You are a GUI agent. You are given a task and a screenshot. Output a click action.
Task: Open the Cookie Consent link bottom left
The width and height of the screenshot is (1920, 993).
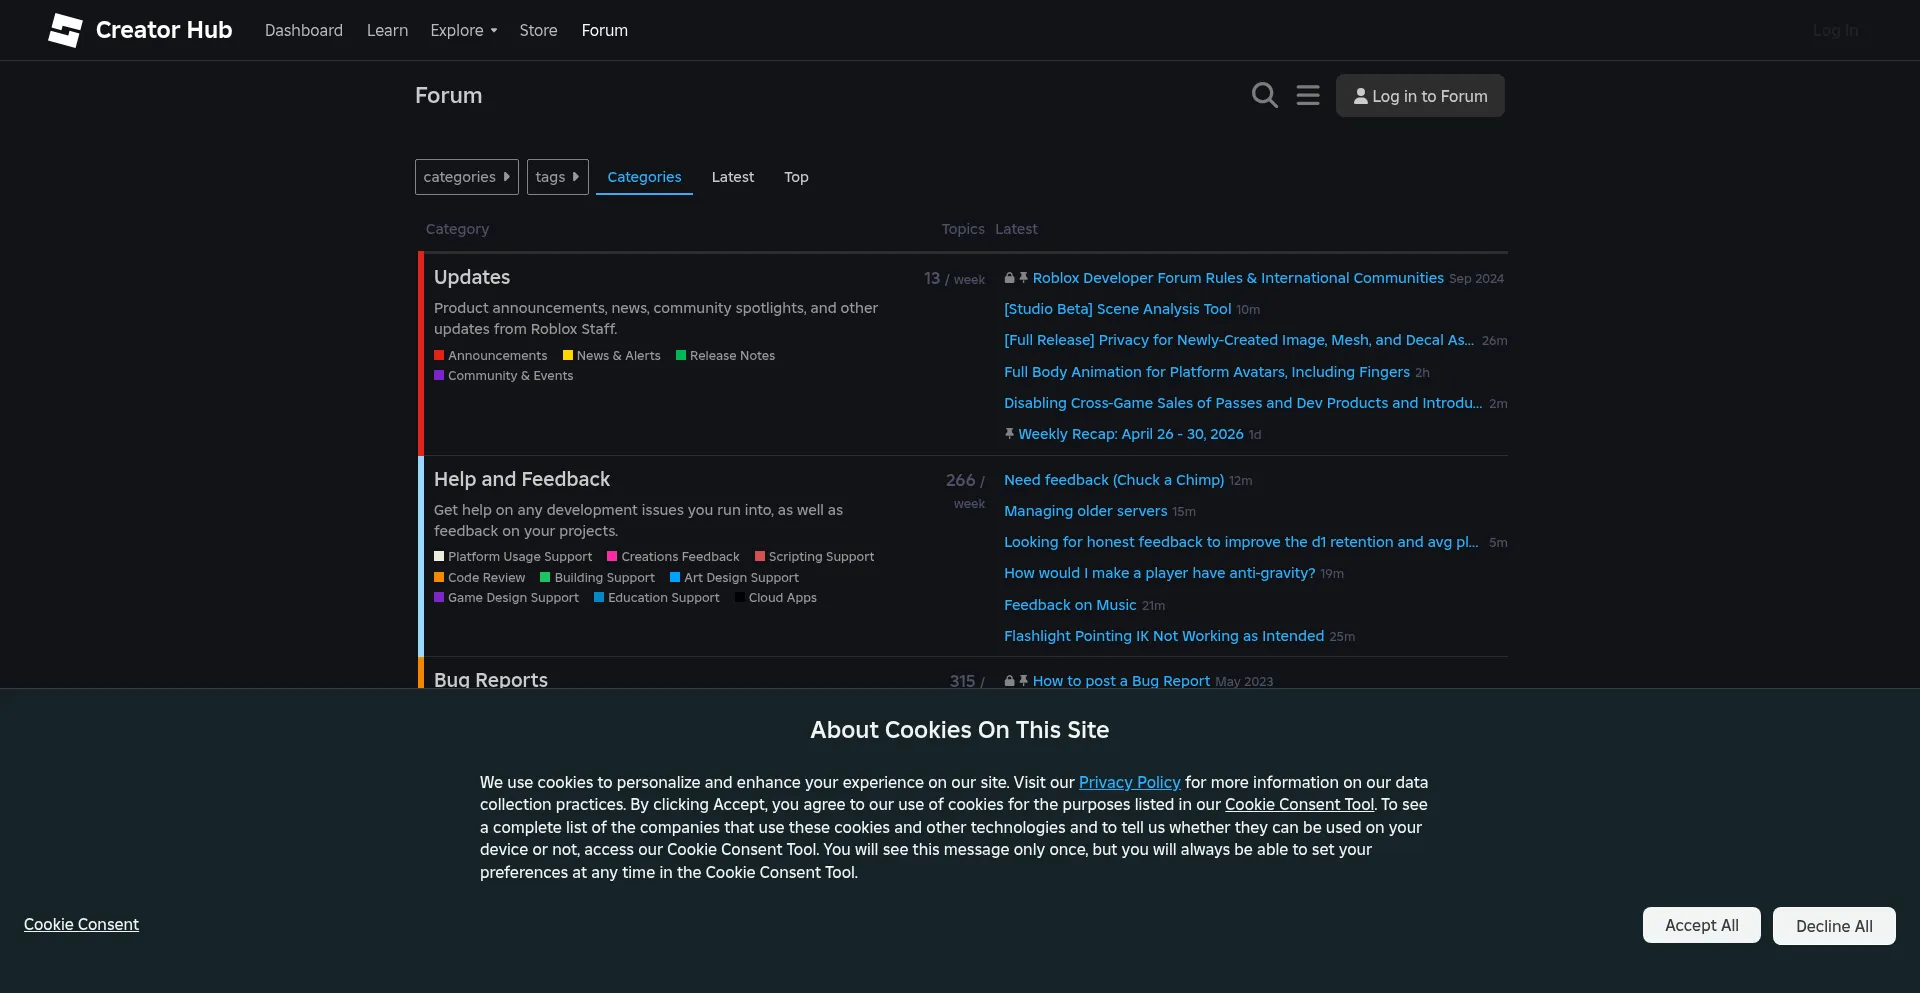pyautogui.click(x=81, y=924)
